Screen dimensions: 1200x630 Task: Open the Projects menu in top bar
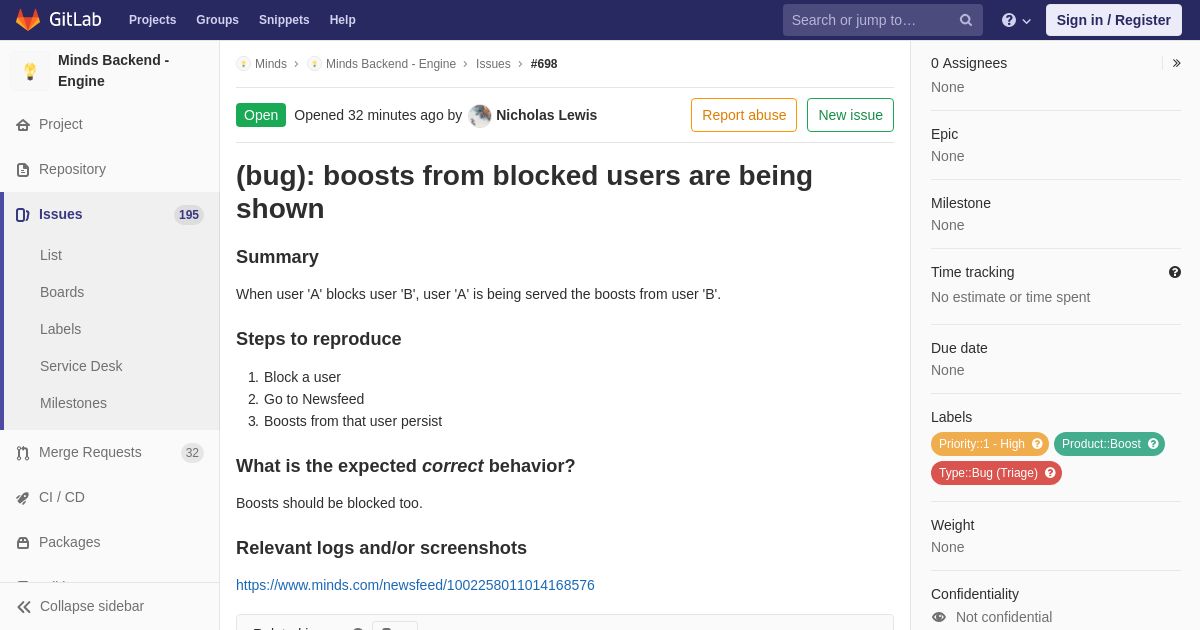[x=152, y=20]
